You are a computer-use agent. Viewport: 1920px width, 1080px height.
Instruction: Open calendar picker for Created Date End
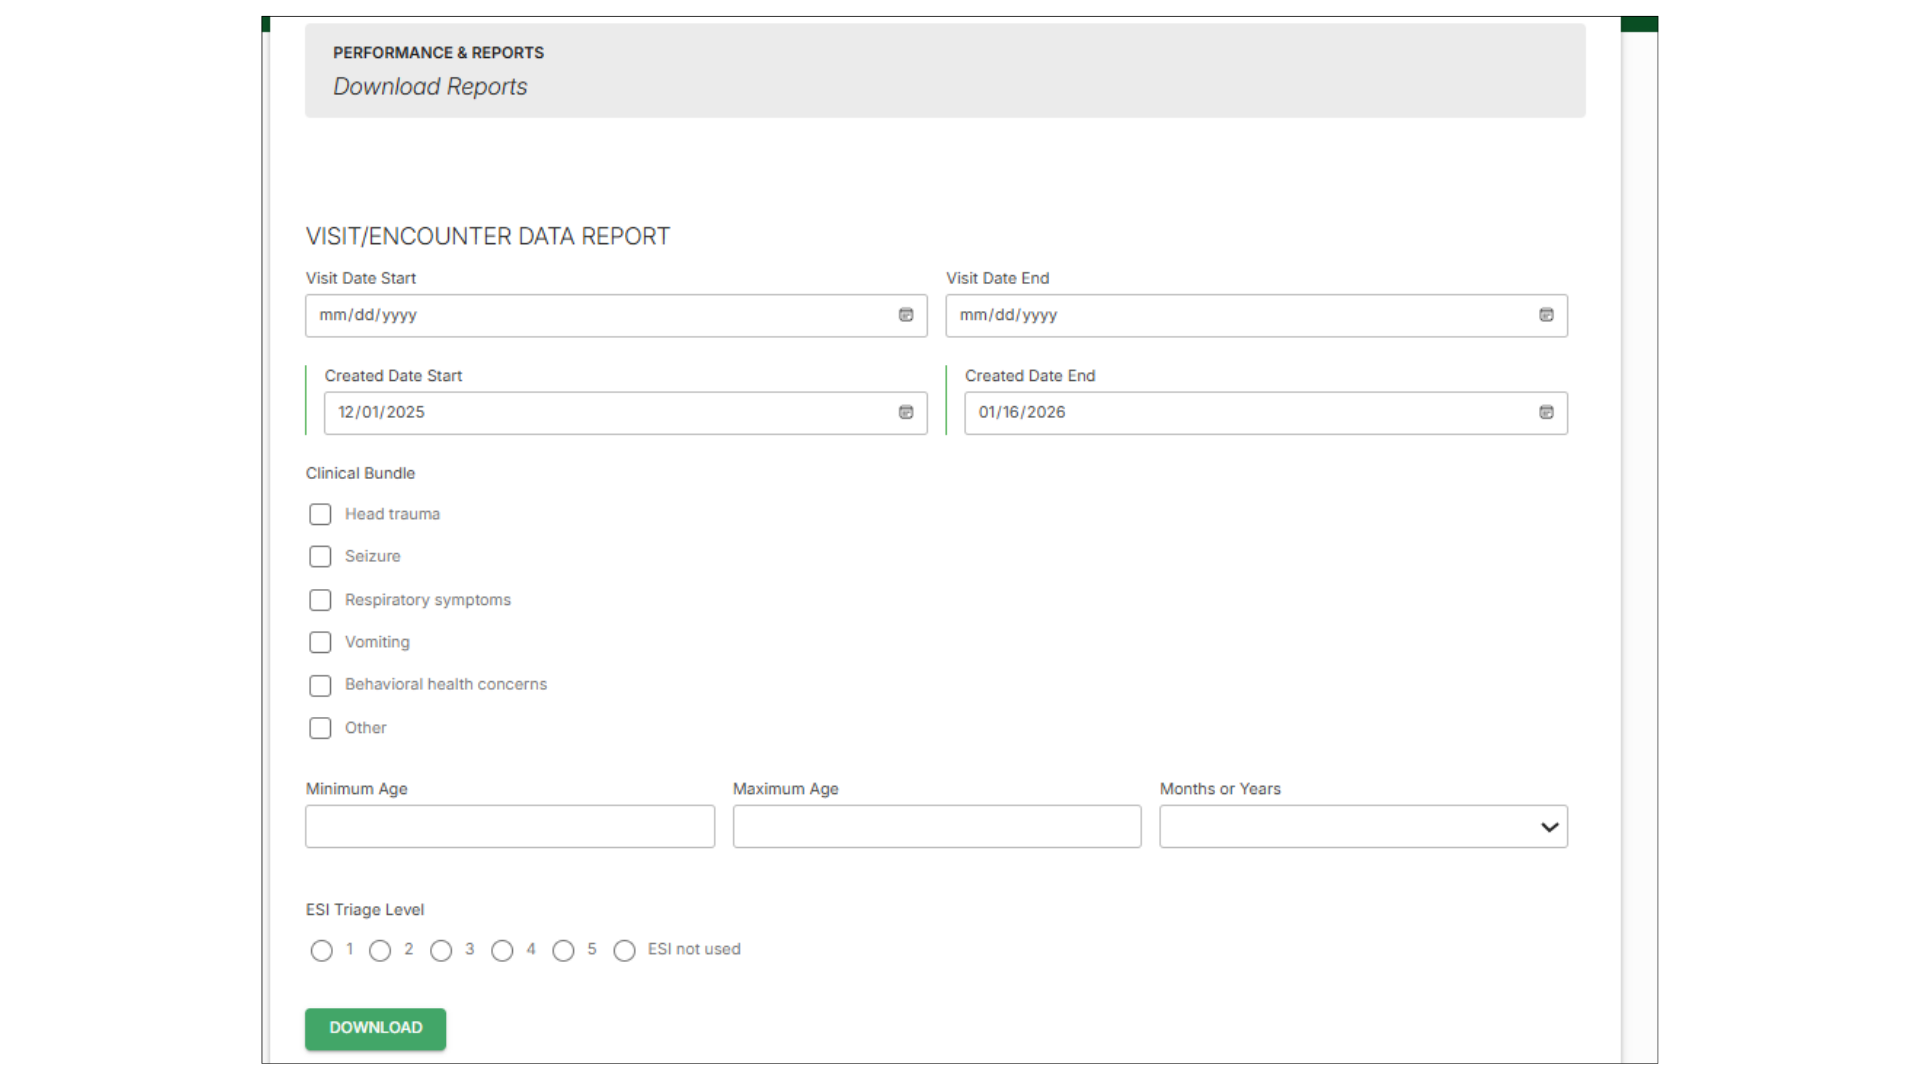pyautogui.click(x=1546, y=412)
